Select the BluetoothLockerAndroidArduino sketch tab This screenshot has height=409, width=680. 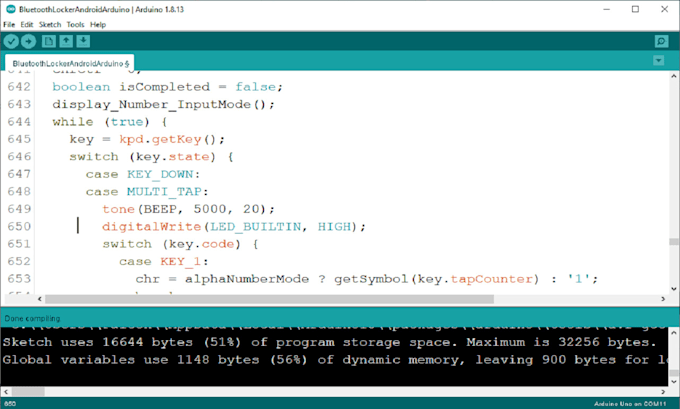pyautogui.click(x=70, y=63)
